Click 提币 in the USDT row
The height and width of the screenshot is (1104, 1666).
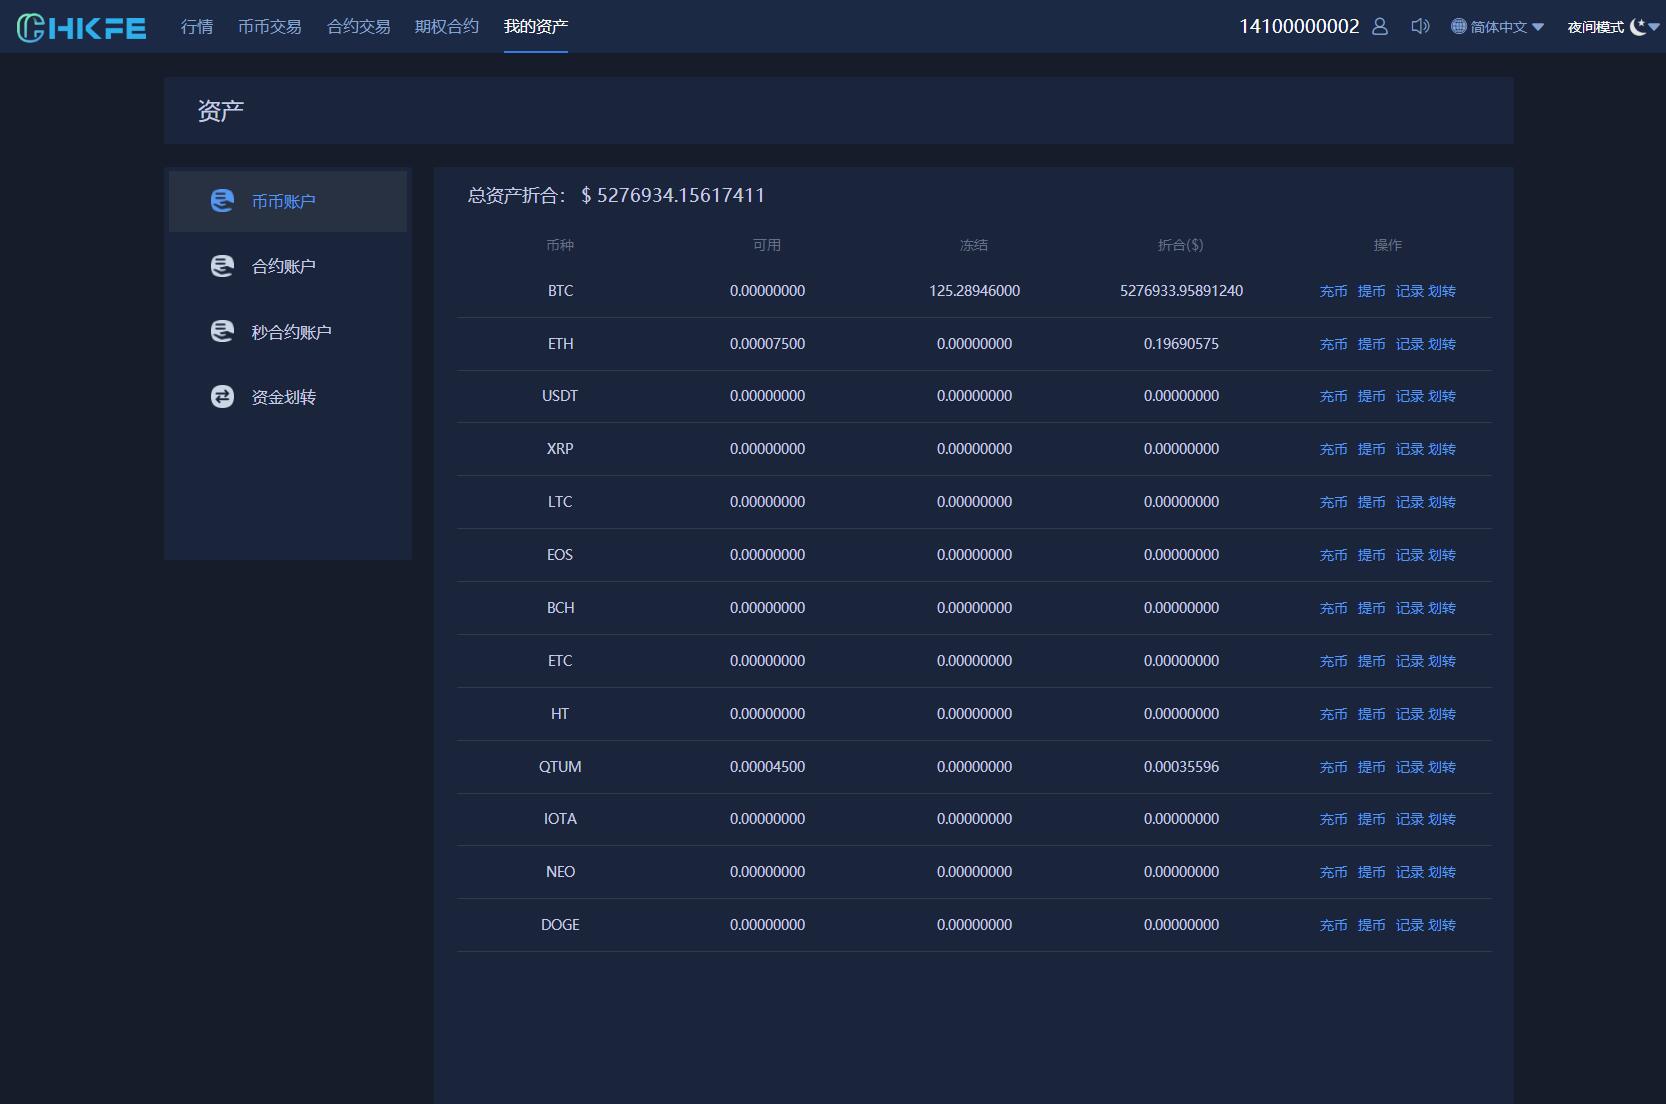(x=1371, y=396)
